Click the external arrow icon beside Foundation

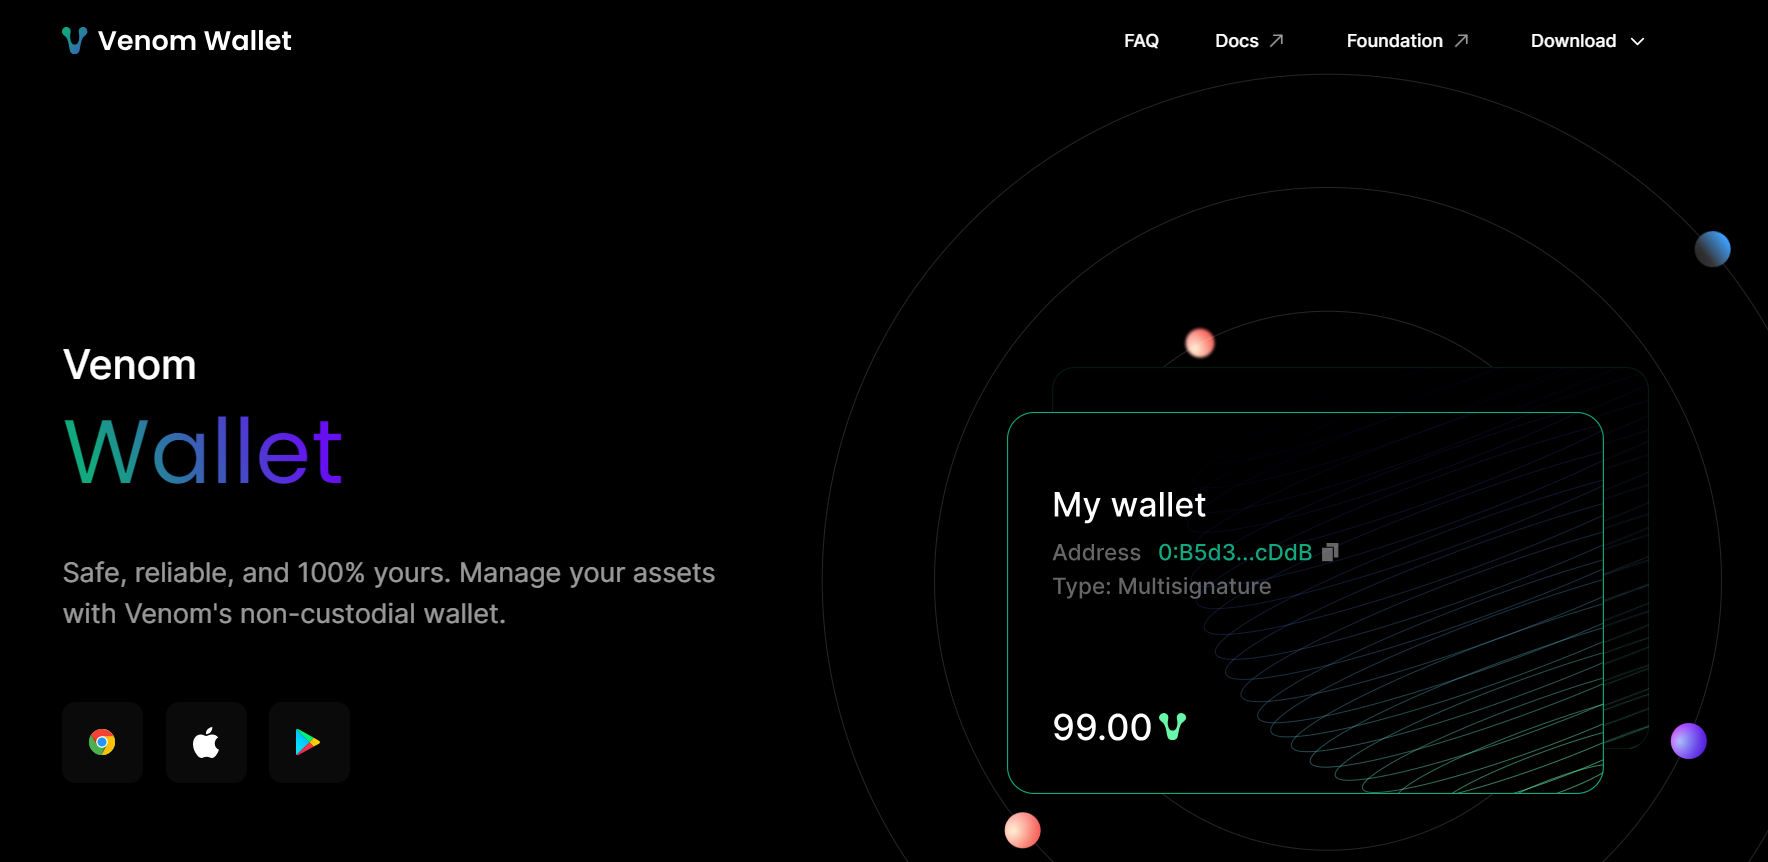coord(1461,41)
